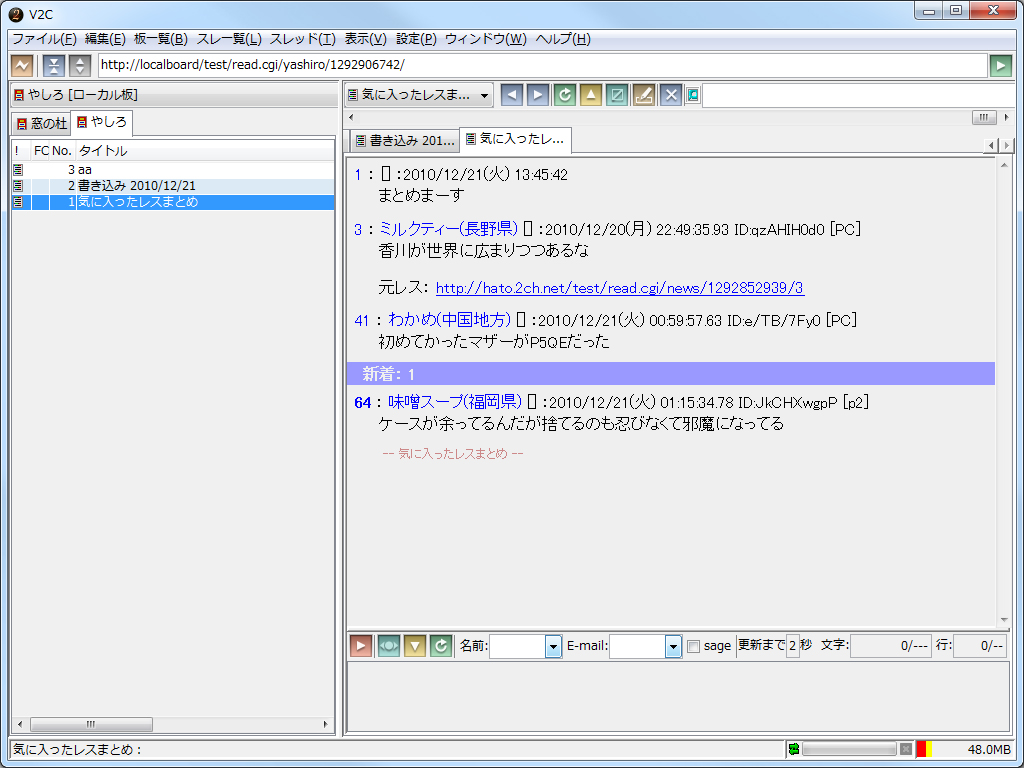Click the horizontal scrollbar below the board list

click(91, 724)
